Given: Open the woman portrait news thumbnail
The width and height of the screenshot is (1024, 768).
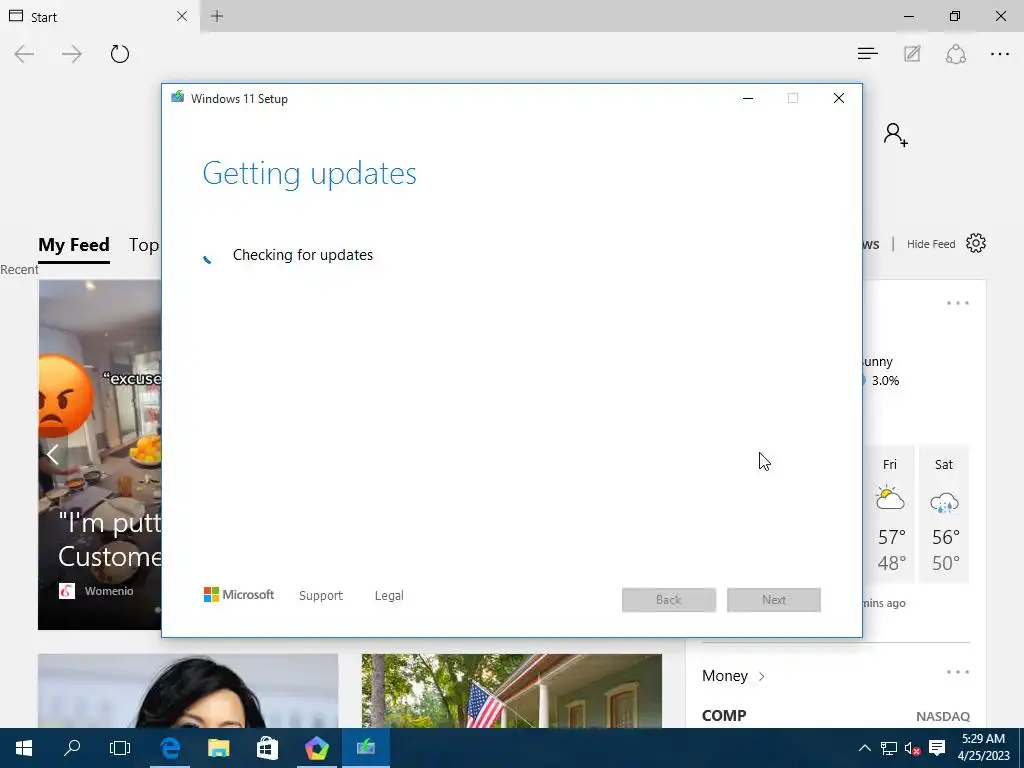Looking at the screenshot, I should point(188,691).
